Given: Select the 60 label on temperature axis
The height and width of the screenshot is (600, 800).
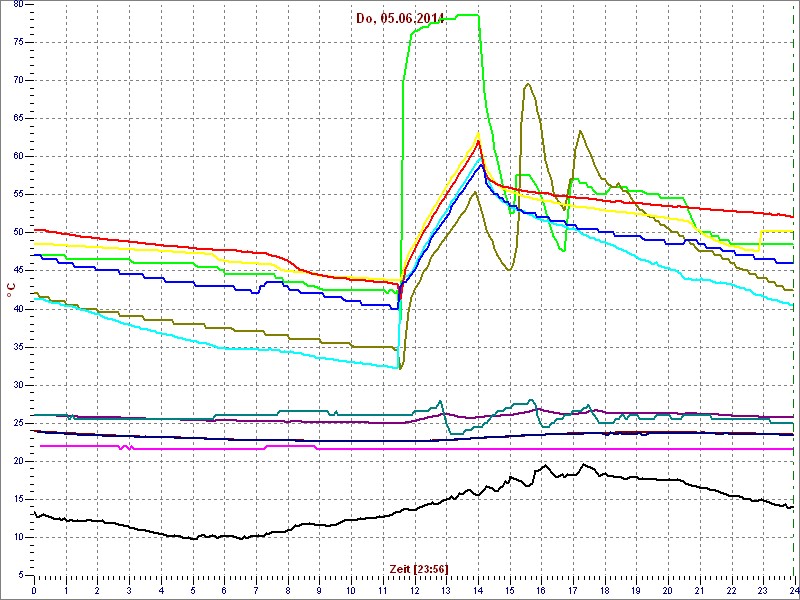Looking at the screenshot, I should 18,157.
